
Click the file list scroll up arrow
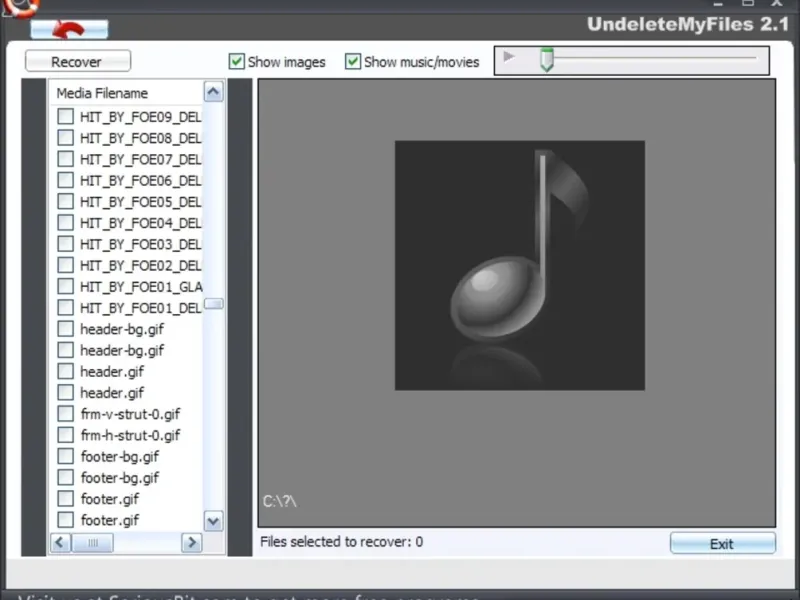pyautogui.click(x=213, y=92)
